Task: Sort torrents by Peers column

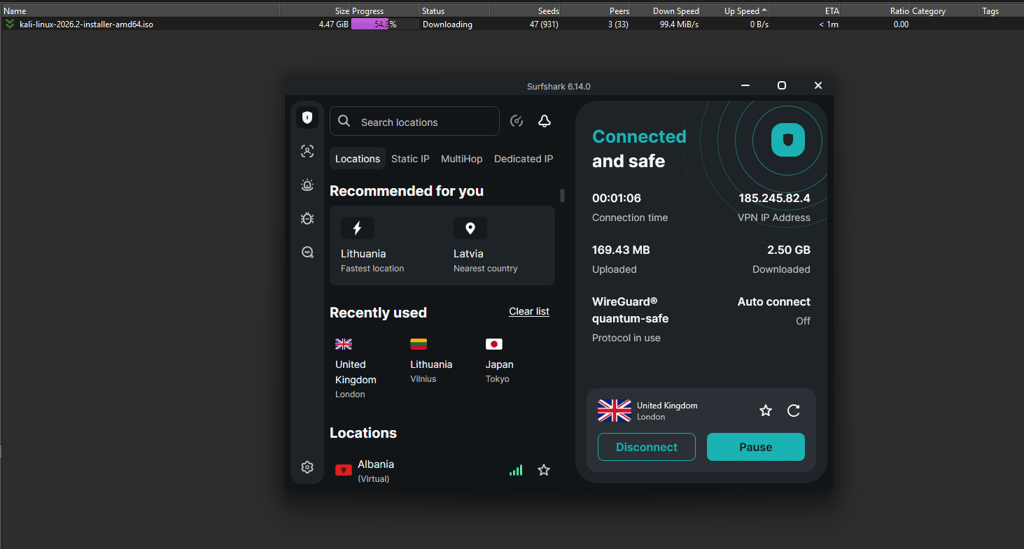Action: pyautogui.click(x=596, y=11)
